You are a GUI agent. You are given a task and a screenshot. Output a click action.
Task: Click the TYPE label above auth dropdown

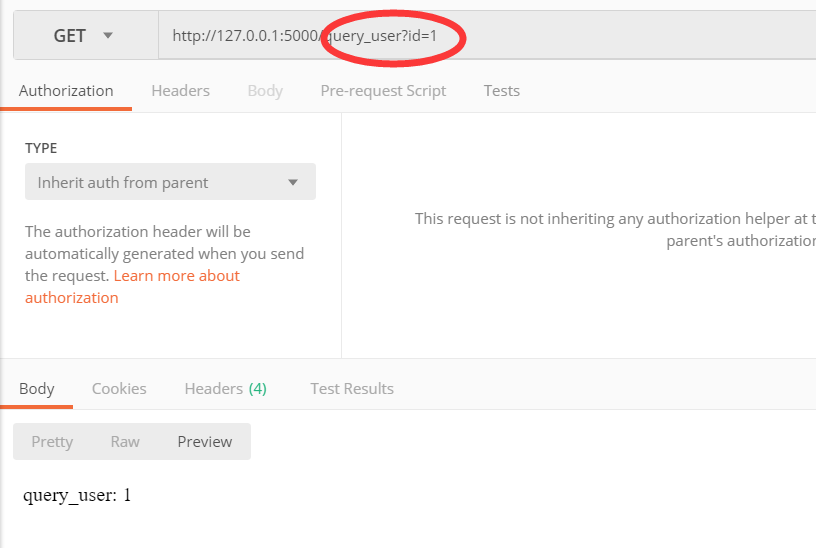click(41, 148)
